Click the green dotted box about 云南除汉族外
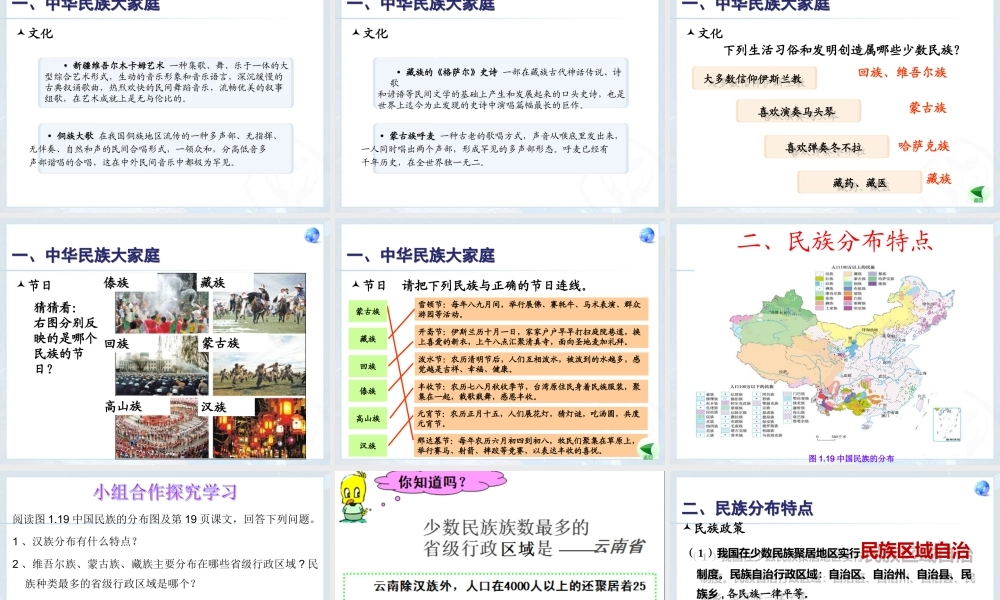Viewport: 1000px width, 600px height. [501, 587]
